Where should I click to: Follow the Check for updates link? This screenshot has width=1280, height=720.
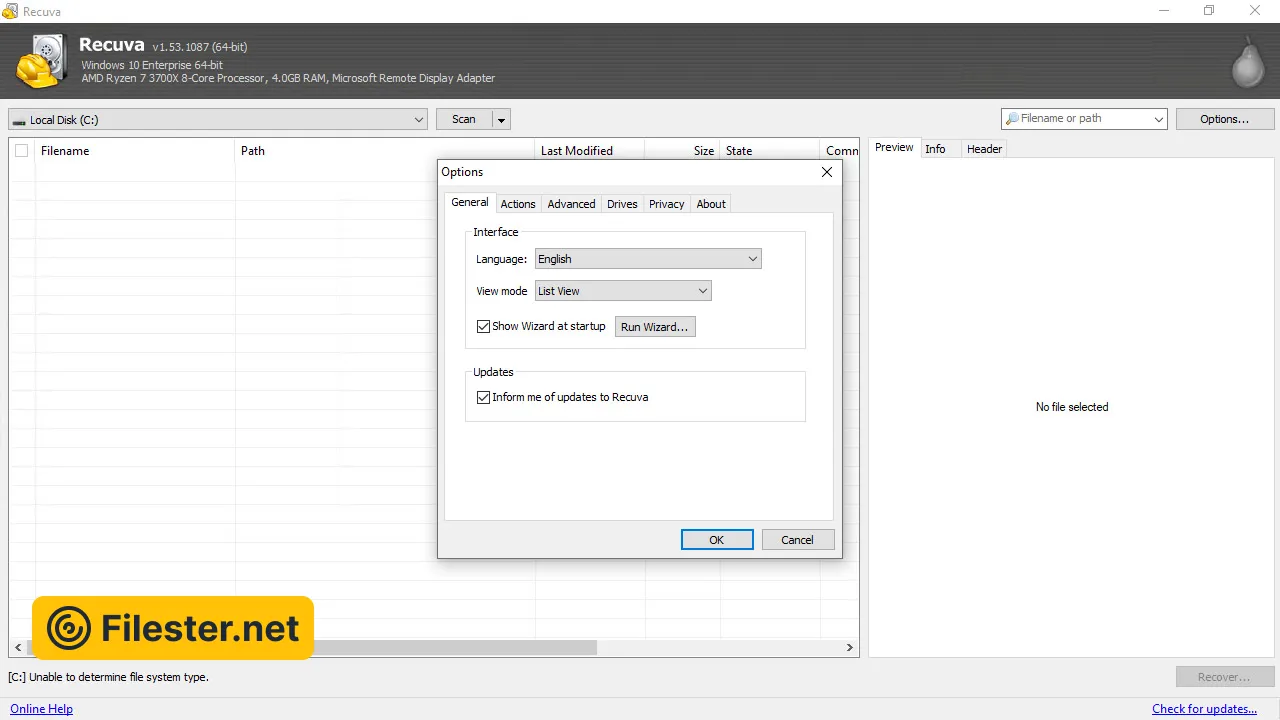point(1204,709)
